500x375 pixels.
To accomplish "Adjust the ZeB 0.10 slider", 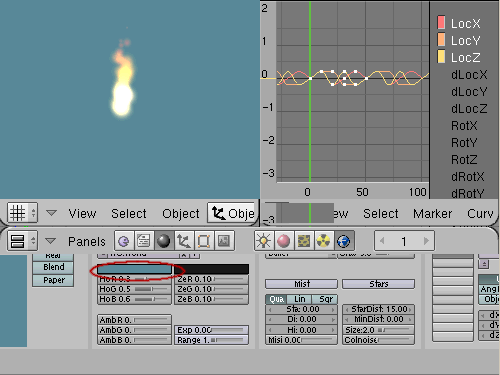I will 212,299.
